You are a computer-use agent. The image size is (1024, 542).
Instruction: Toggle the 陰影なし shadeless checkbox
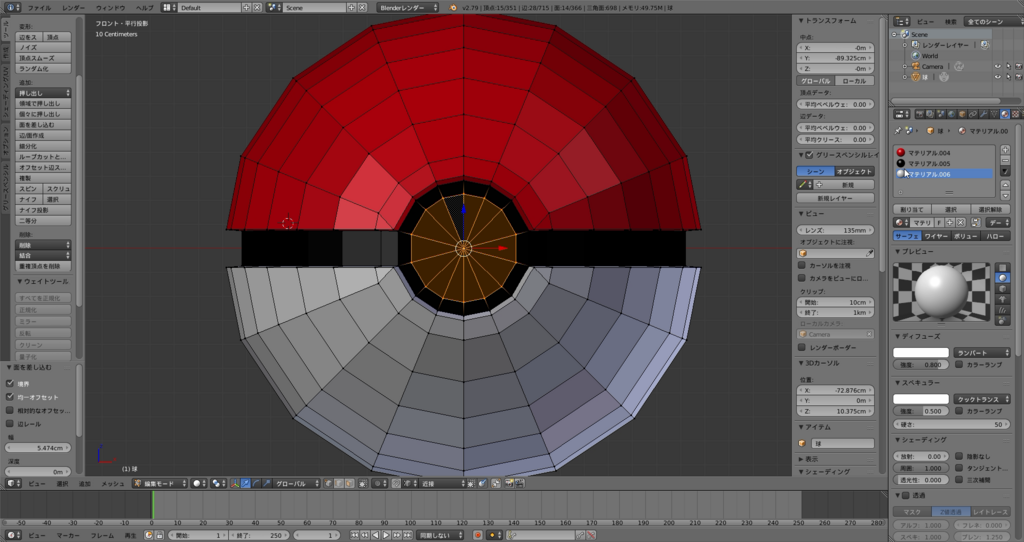(x=960, y=454)
